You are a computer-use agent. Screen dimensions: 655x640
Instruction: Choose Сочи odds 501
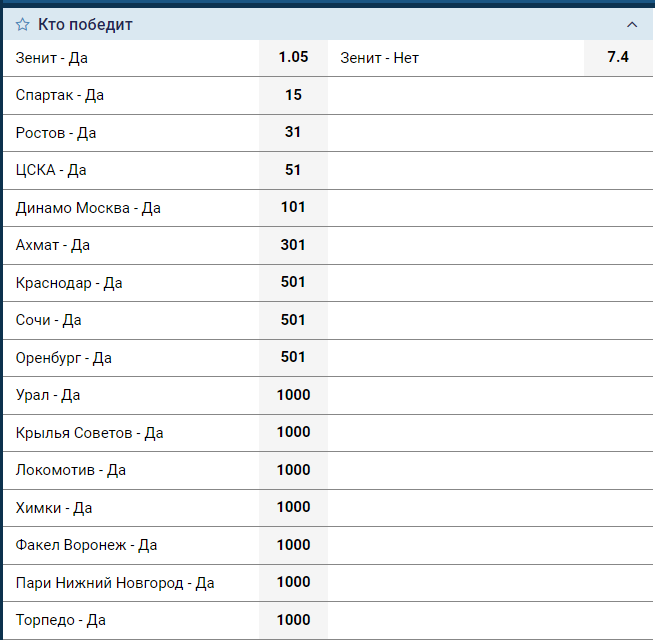(x=293, y=320)
